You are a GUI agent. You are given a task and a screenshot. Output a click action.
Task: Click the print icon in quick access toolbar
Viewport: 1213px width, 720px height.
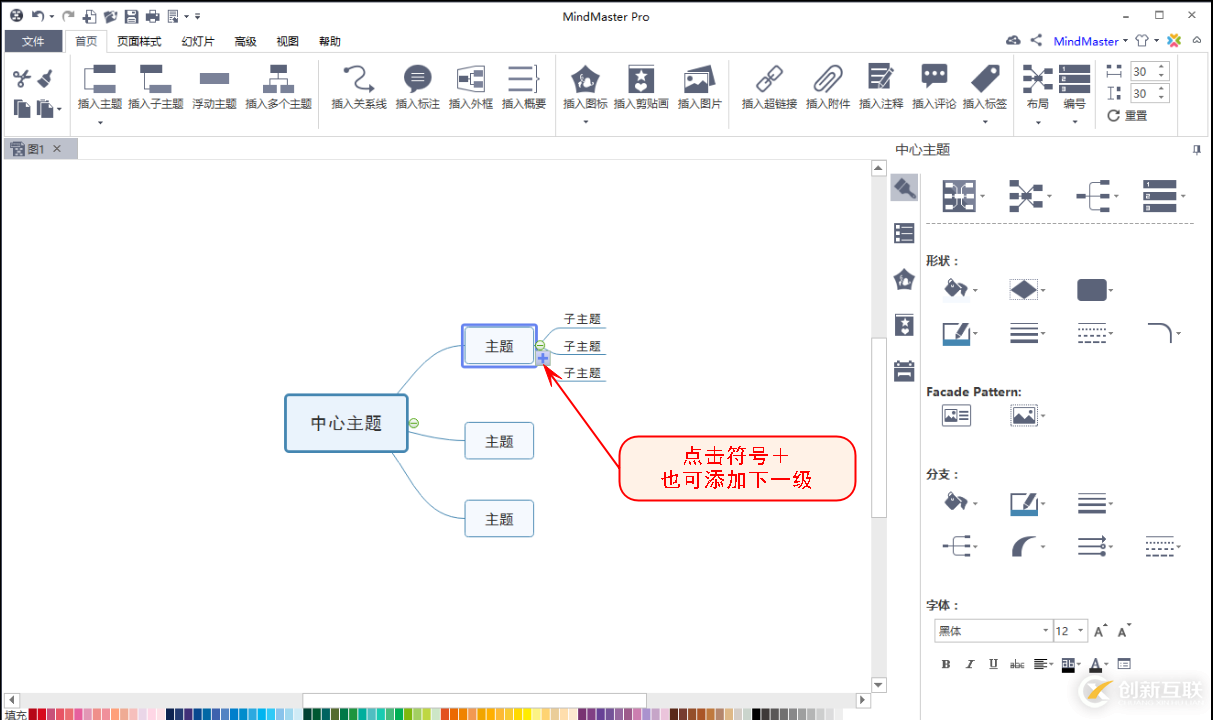152,16
